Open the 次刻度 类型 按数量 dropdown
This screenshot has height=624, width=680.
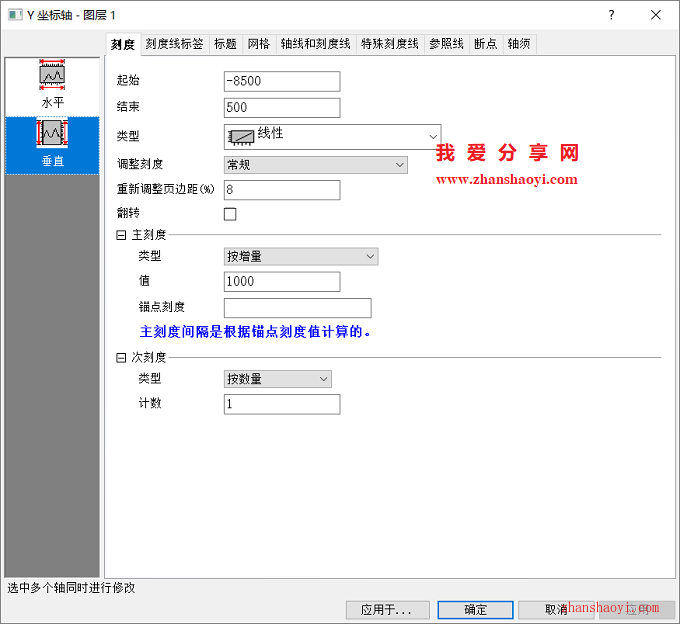278,379
